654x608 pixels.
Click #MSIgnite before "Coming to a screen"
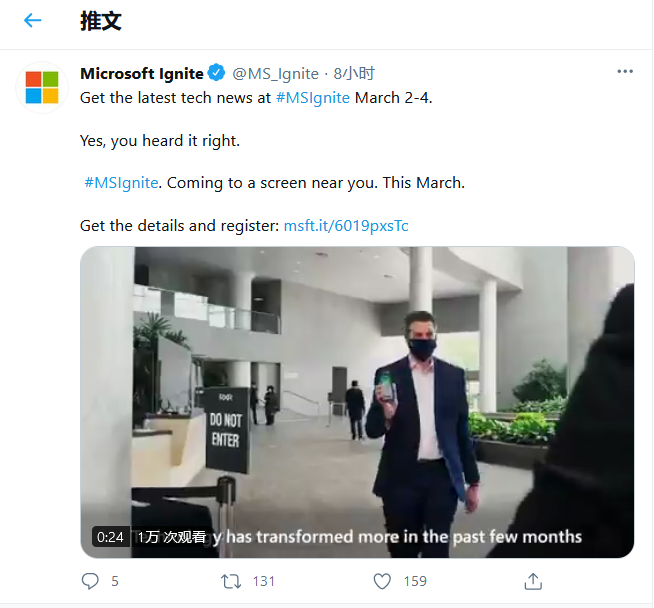[121, 183]
